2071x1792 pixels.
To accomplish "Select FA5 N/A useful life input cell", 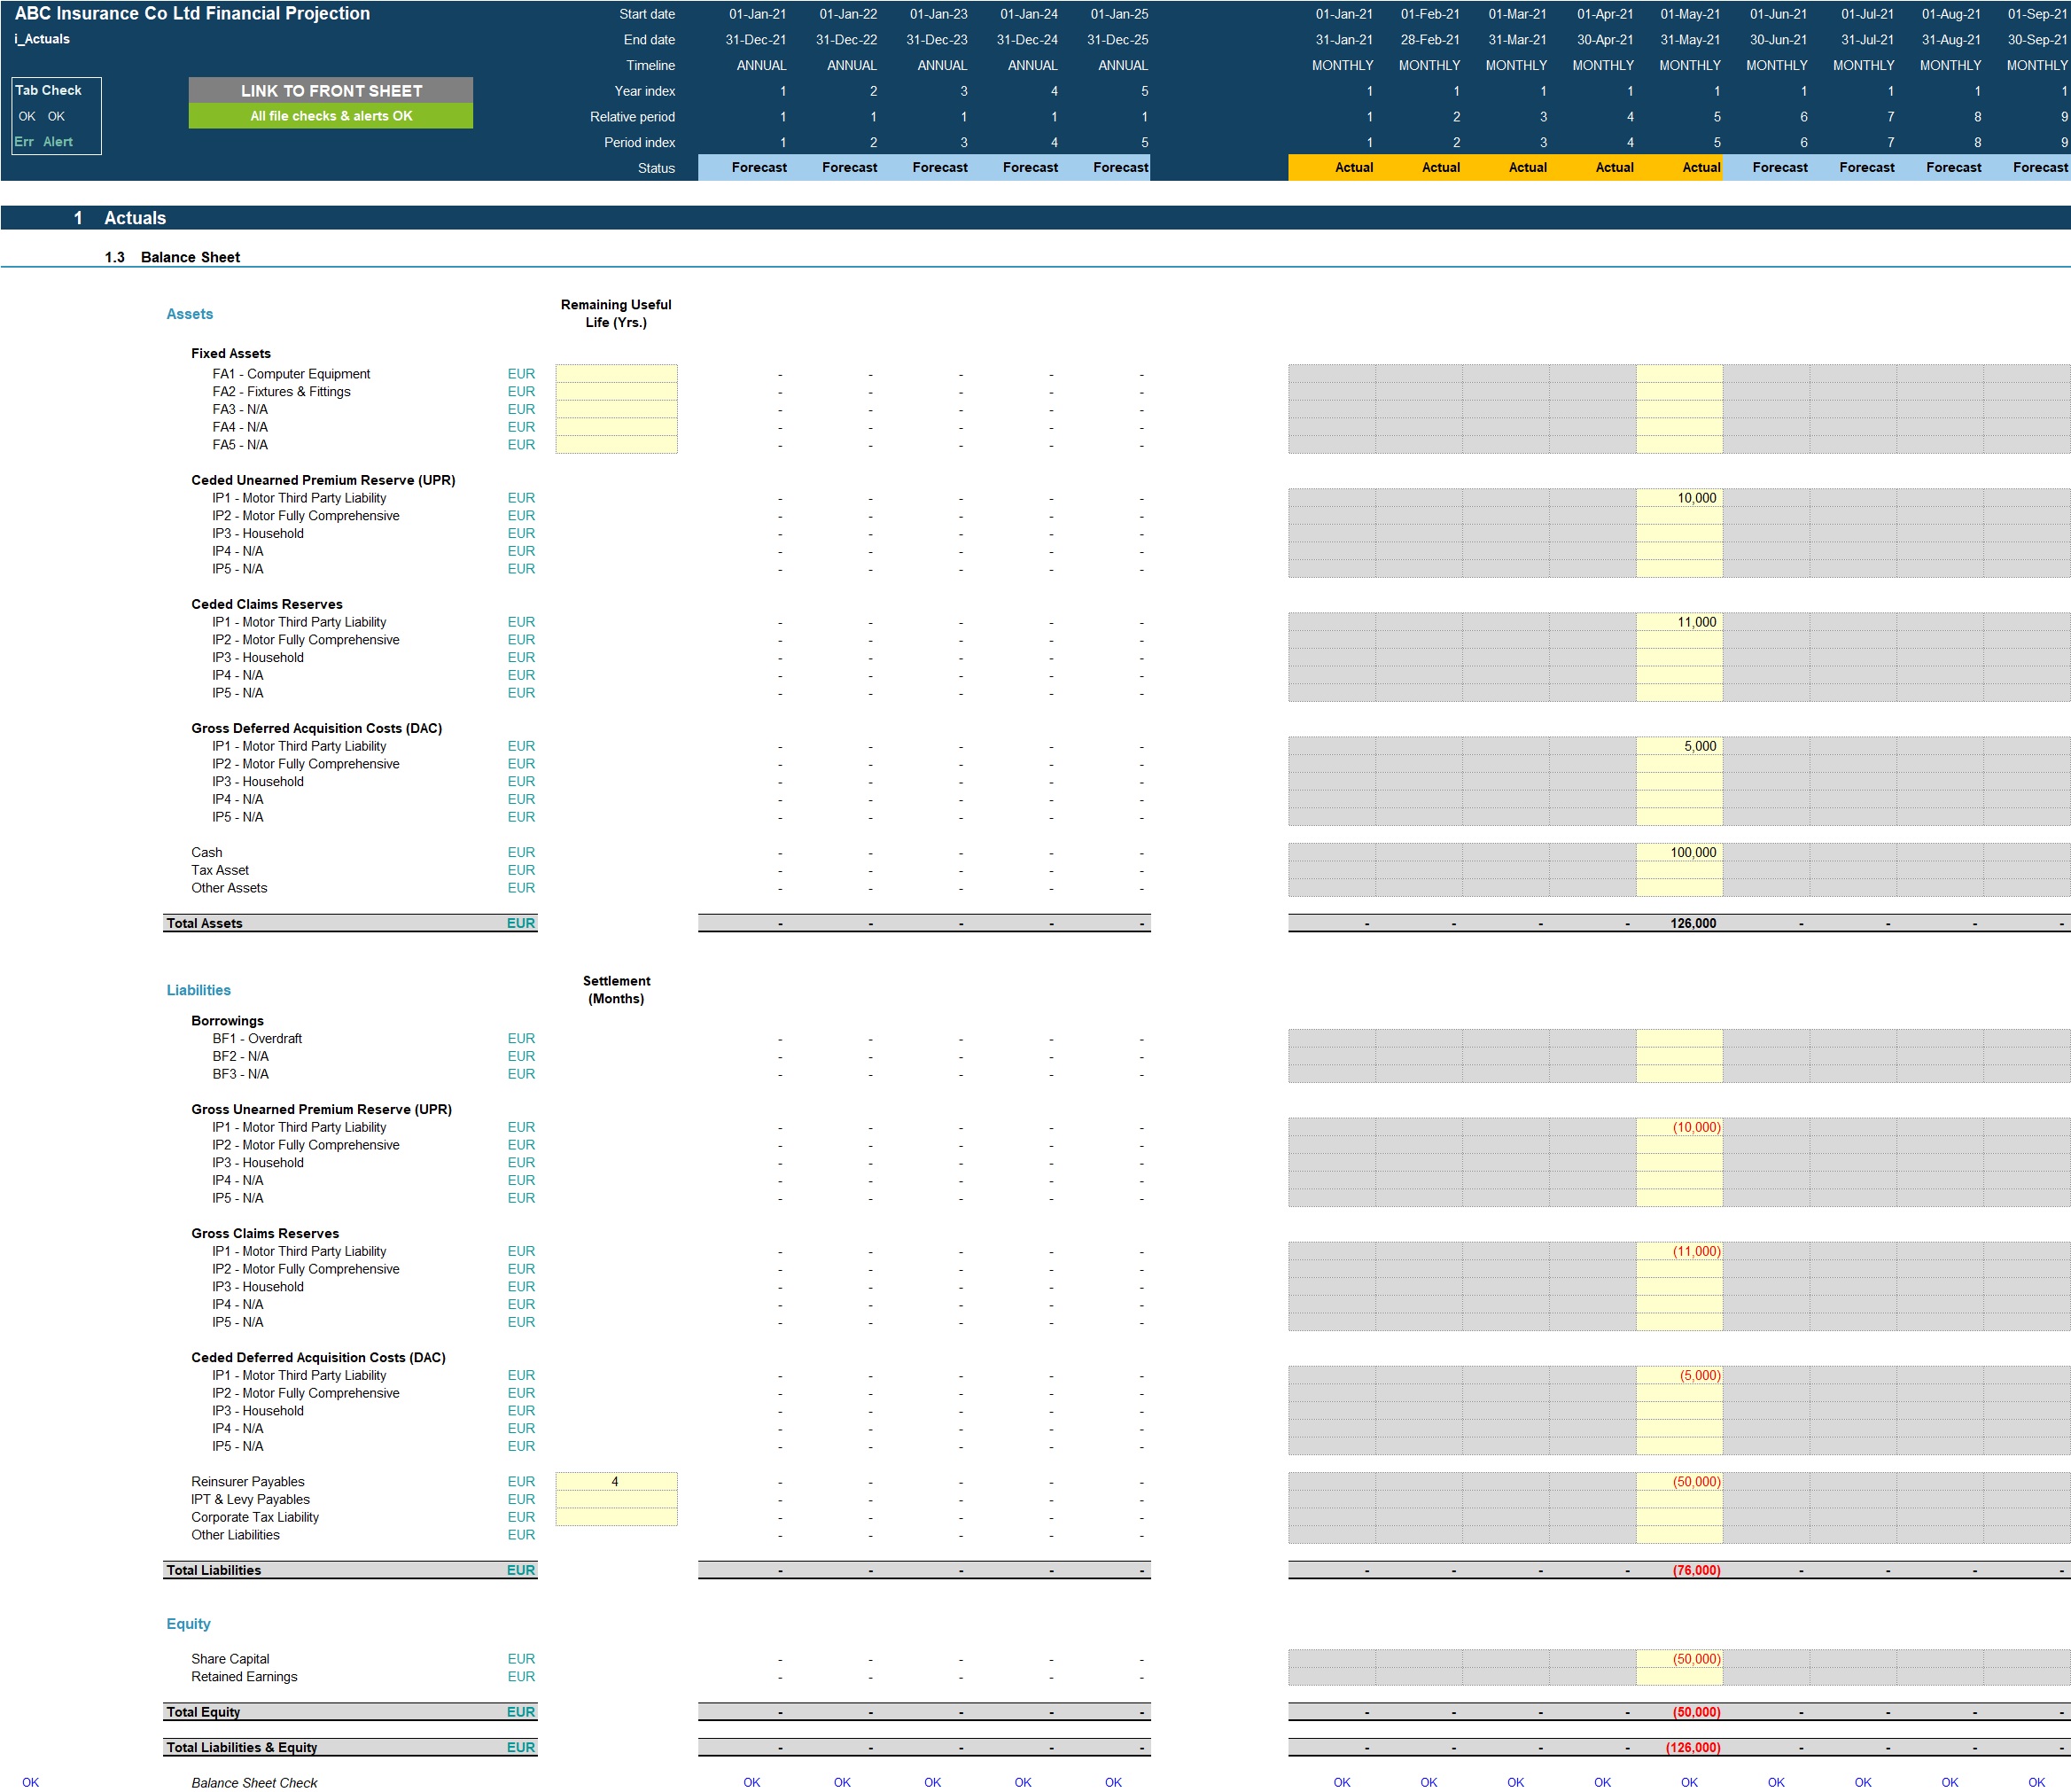I will click(x=616, y=445).
